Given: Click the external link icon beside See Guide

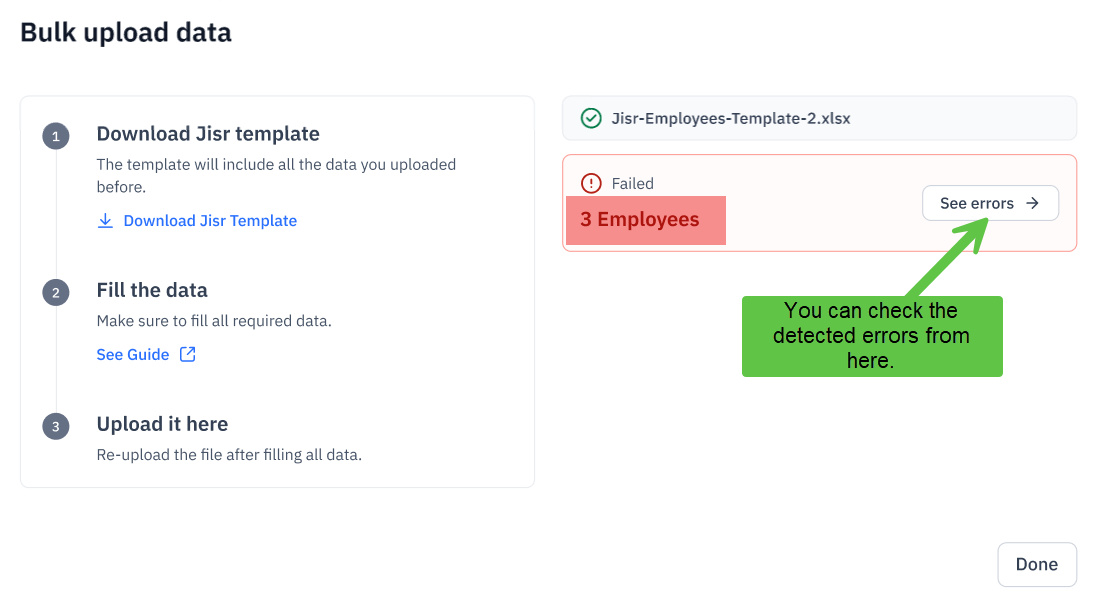Looking at the screenshot, I should [187, 354].
